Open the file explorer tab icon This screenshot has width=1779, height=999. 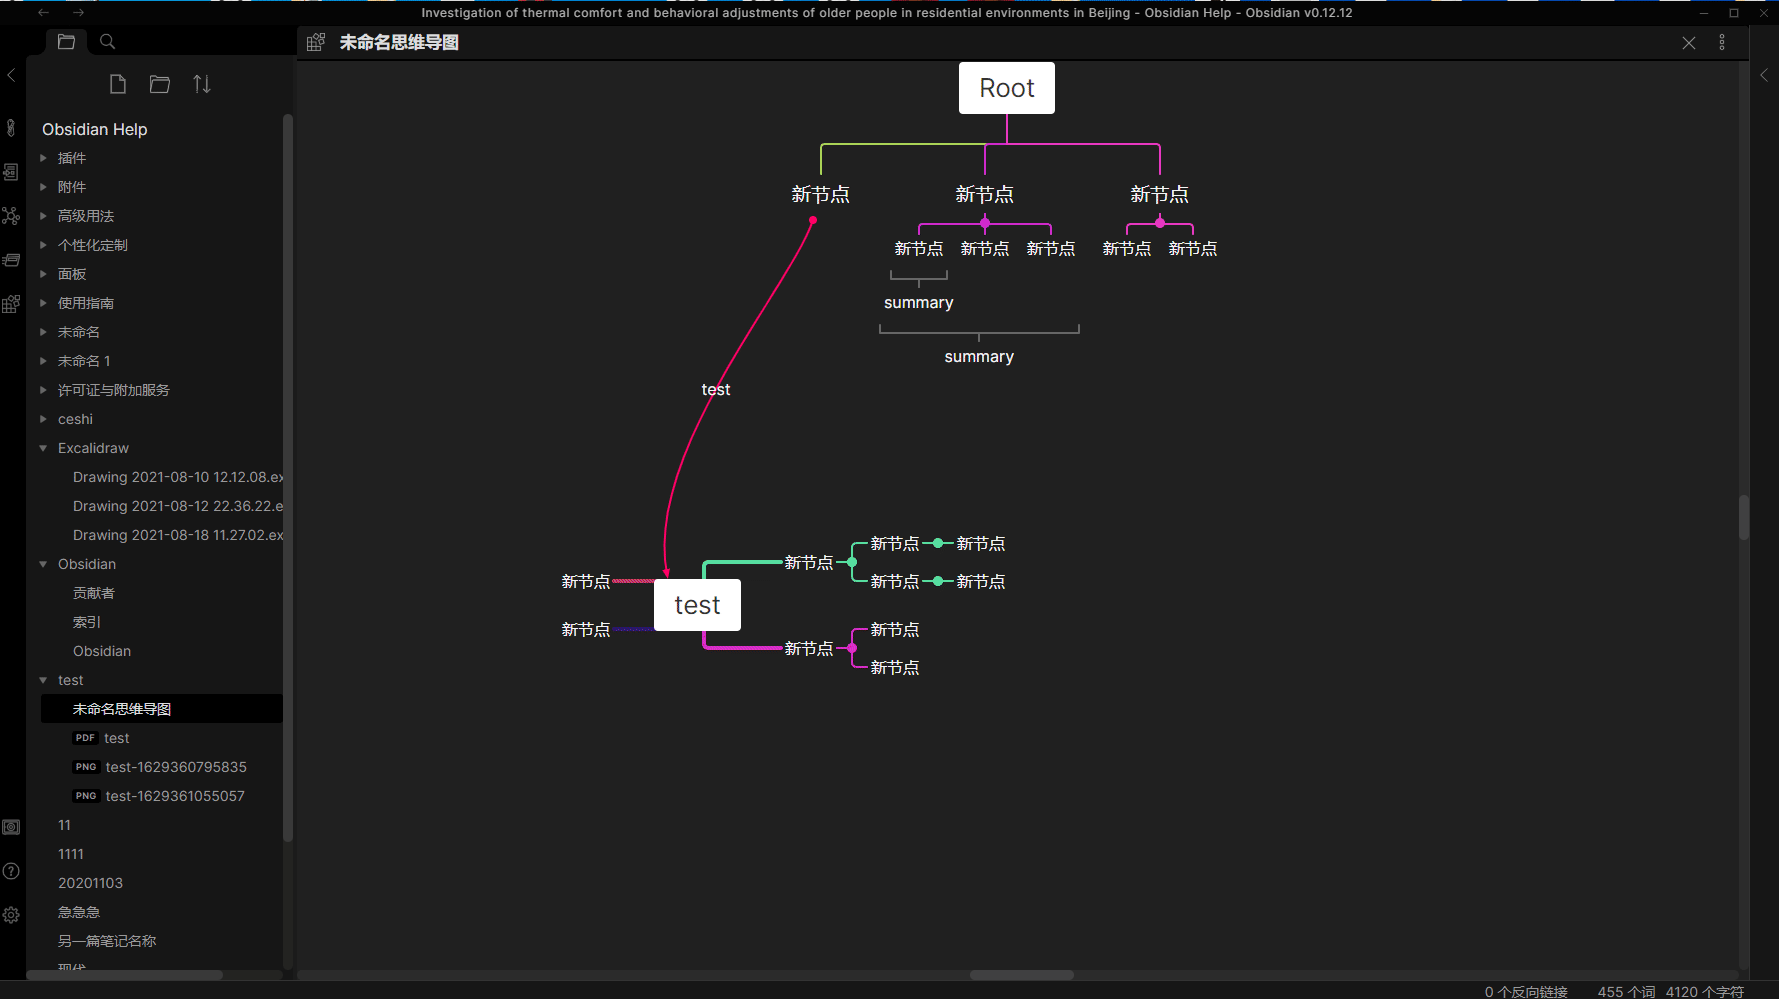66,42
